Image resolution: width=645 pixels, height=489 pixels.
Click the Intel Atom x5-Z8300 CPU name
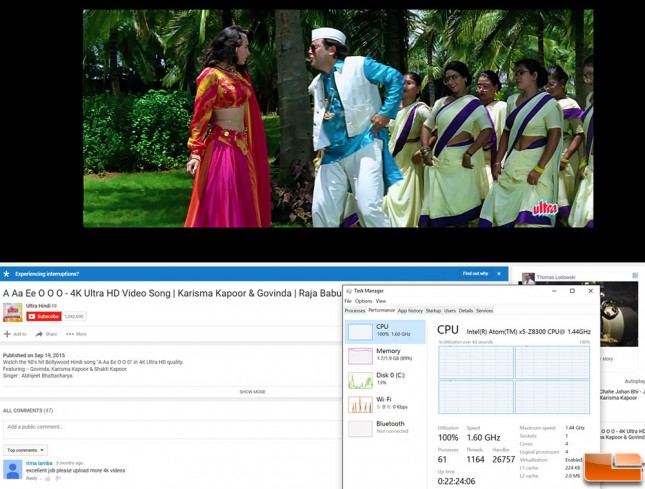click(x=529, y=331)
